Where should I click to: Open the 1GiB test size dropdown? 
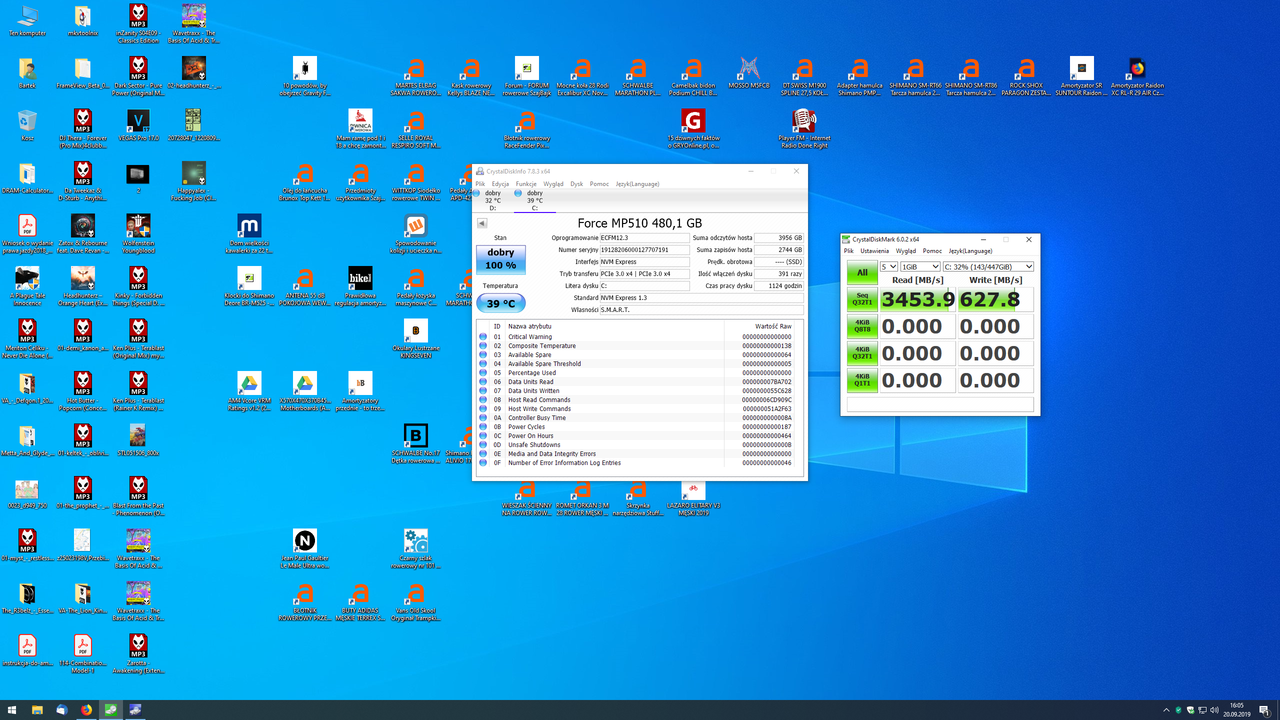pyautogui.click(x=921, y=267)
